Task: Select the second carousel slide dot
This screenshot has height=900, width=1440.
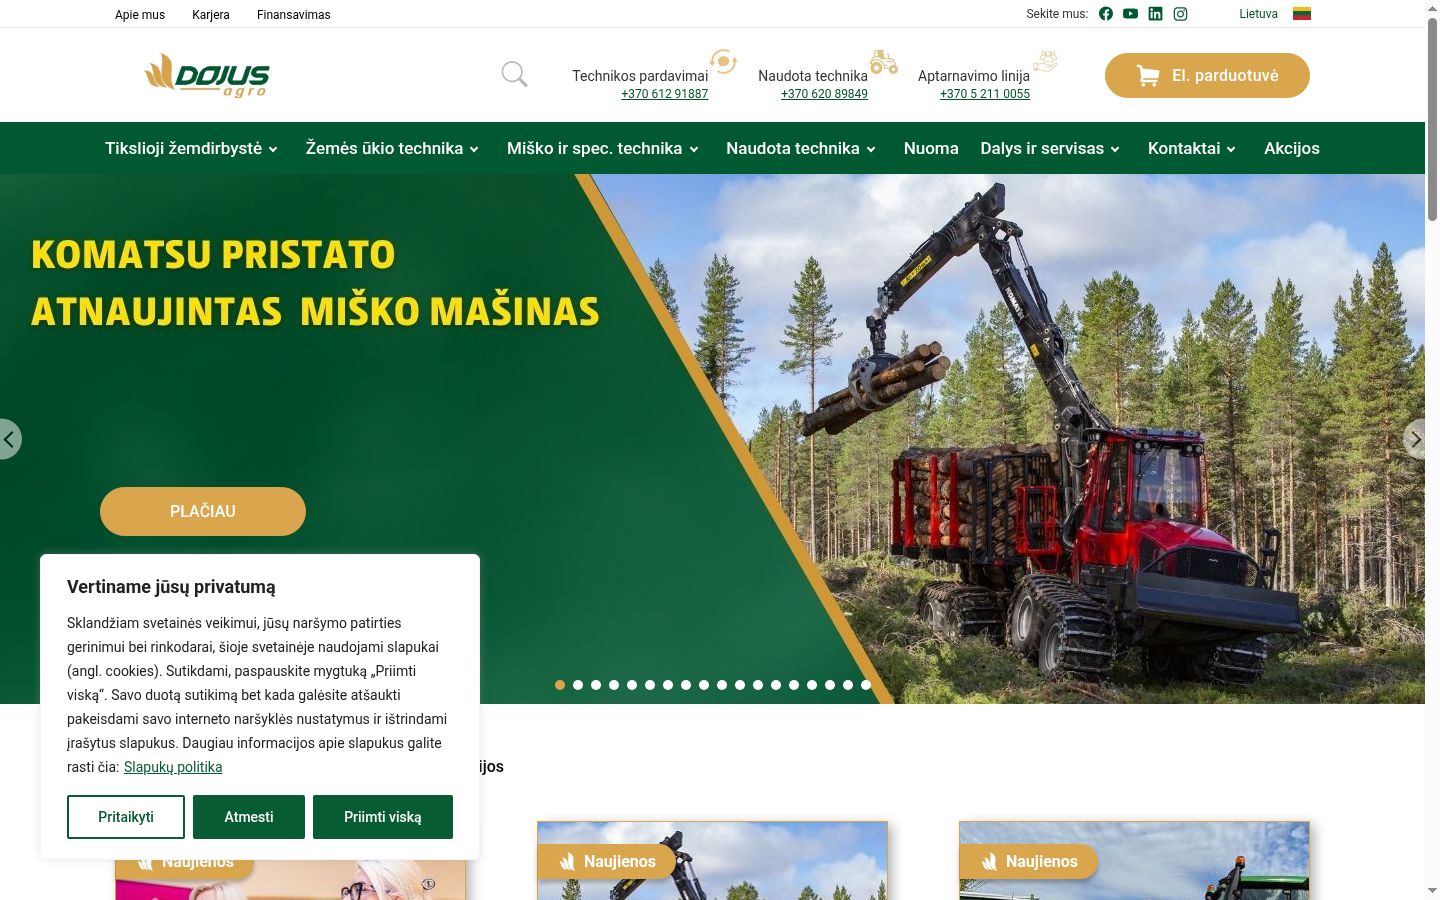Action: (578, 685)
